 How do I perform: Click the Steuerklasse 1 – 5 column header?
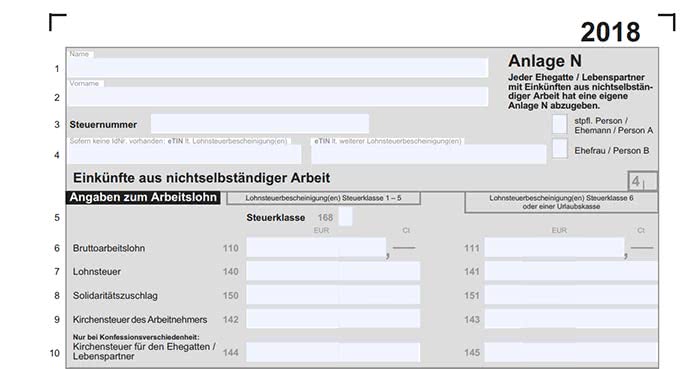pos(324,198)
